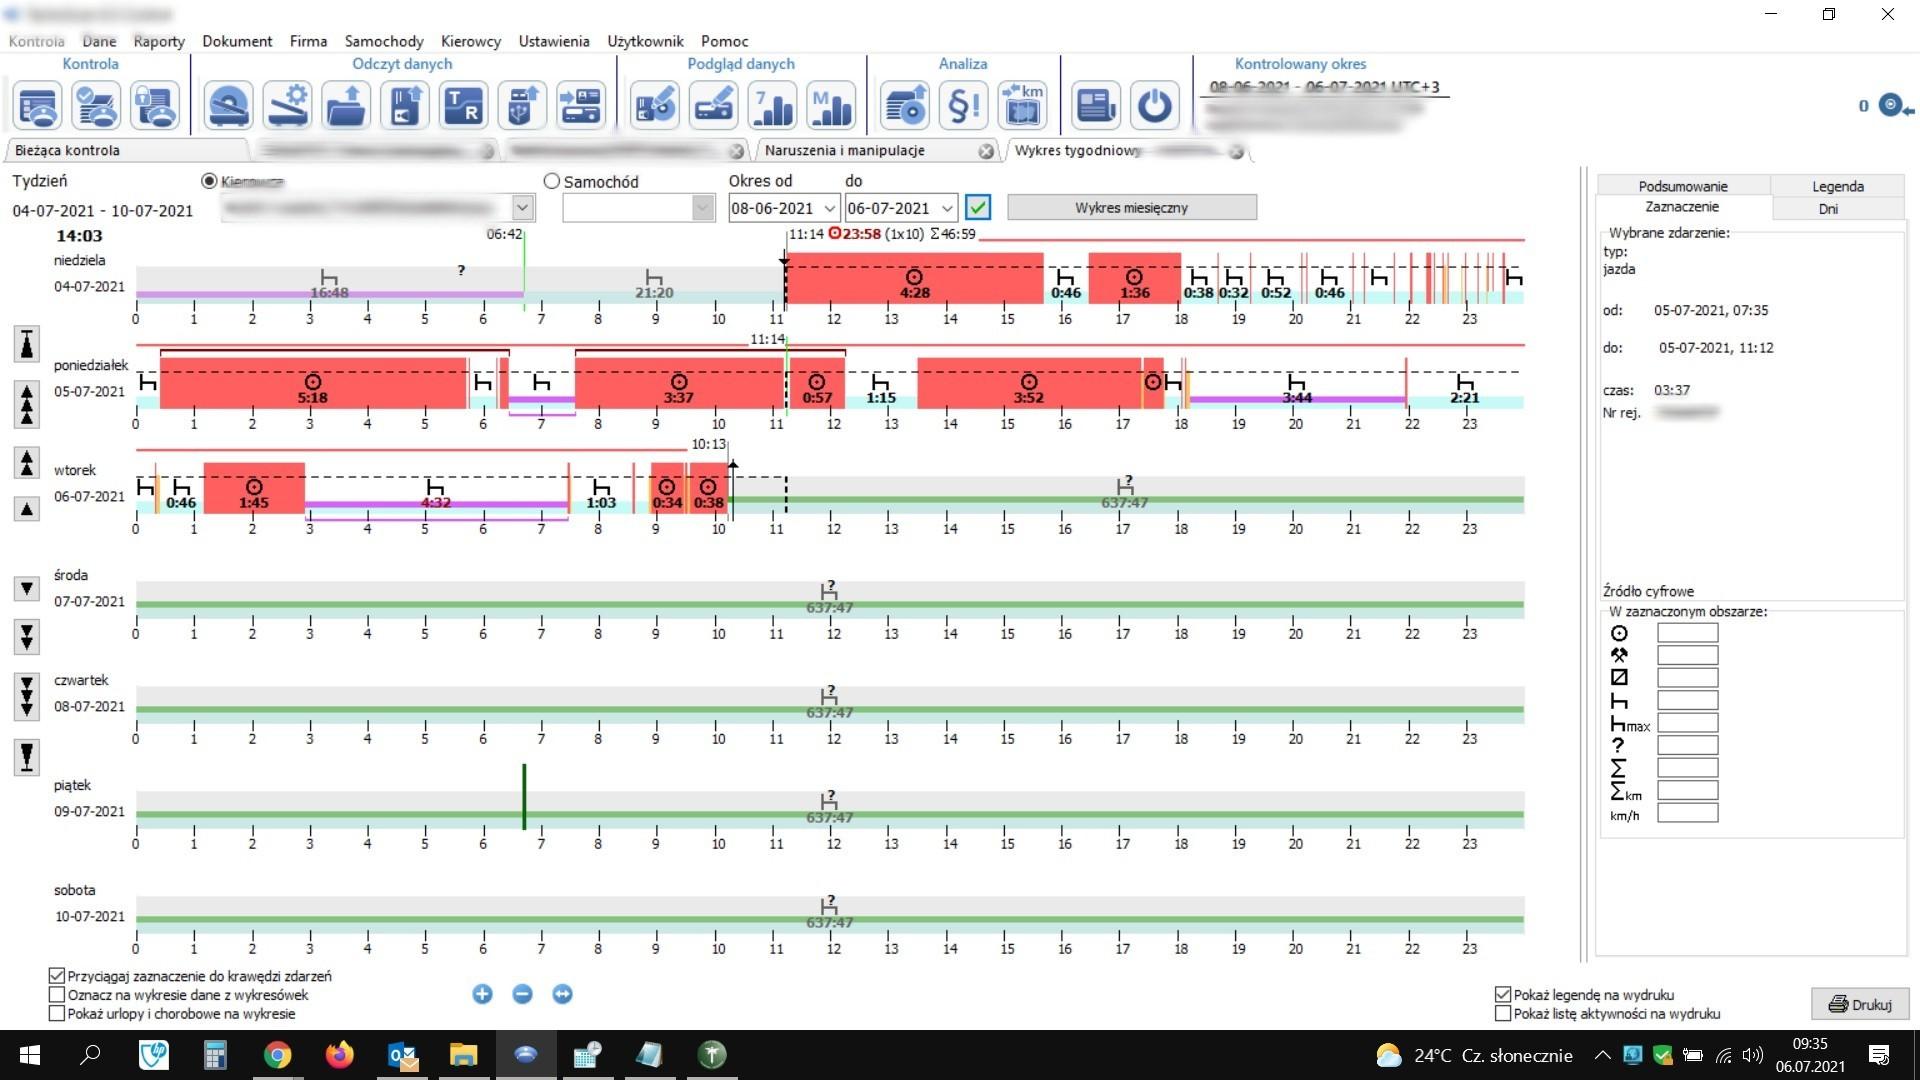Click the blue zoom in plus icon
Viewport: 1920px width, 1080px height.
(x=482, y=994)
